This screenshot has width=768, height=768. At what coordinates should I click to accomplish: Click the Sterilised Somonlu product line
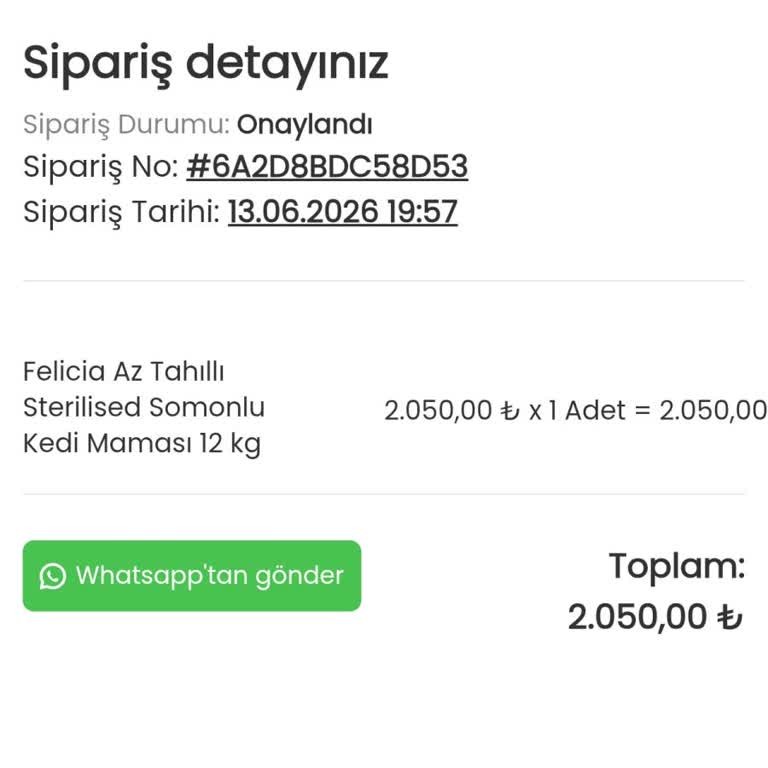point(144,407)
